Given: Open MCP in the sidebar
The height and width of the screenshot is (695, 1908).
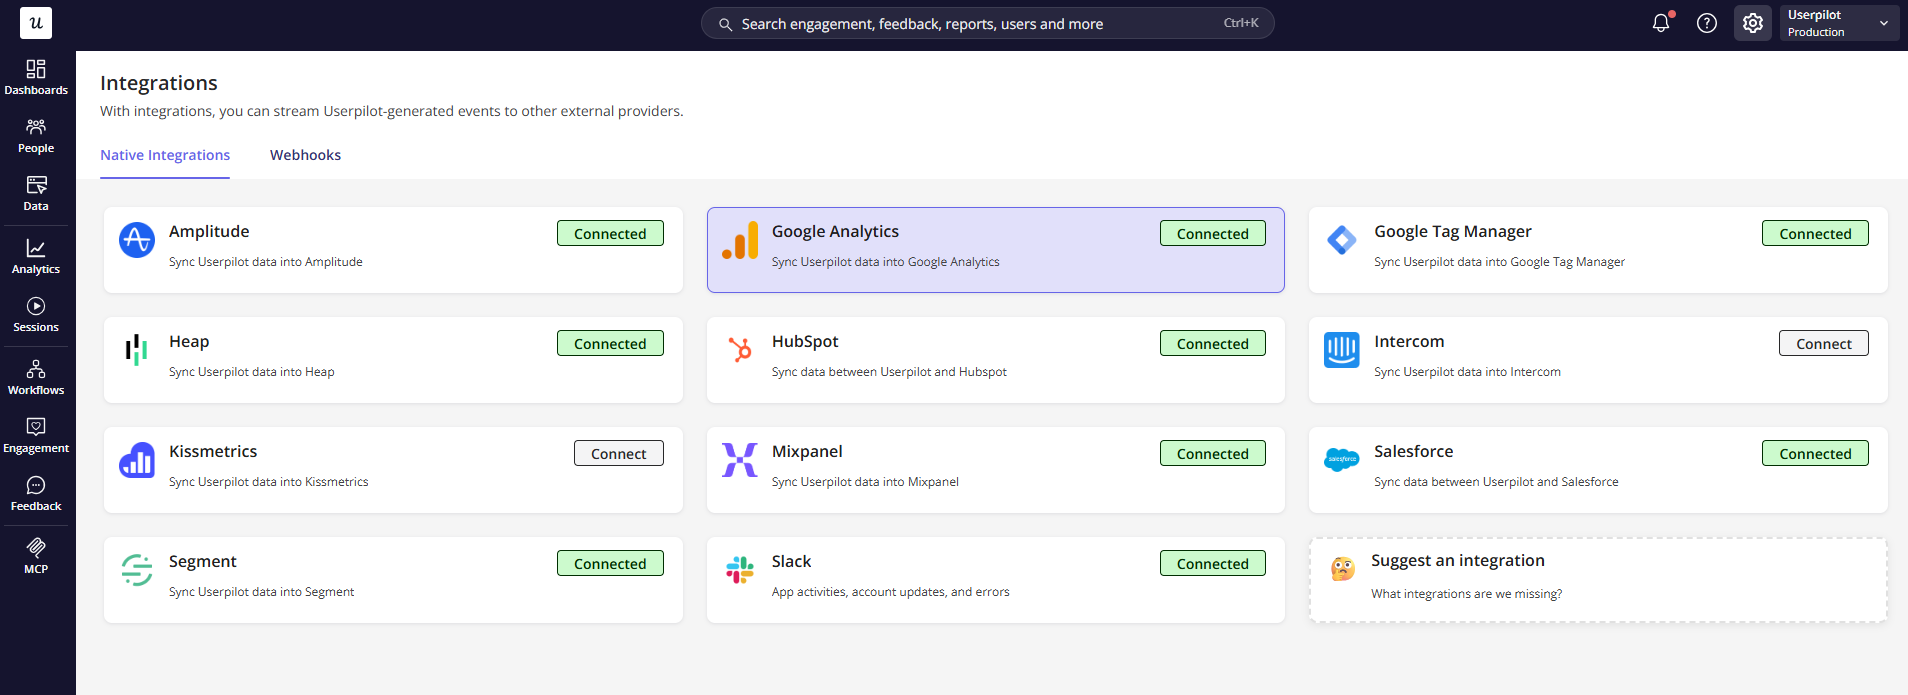Looking at the screenshot, I should 36,556.
